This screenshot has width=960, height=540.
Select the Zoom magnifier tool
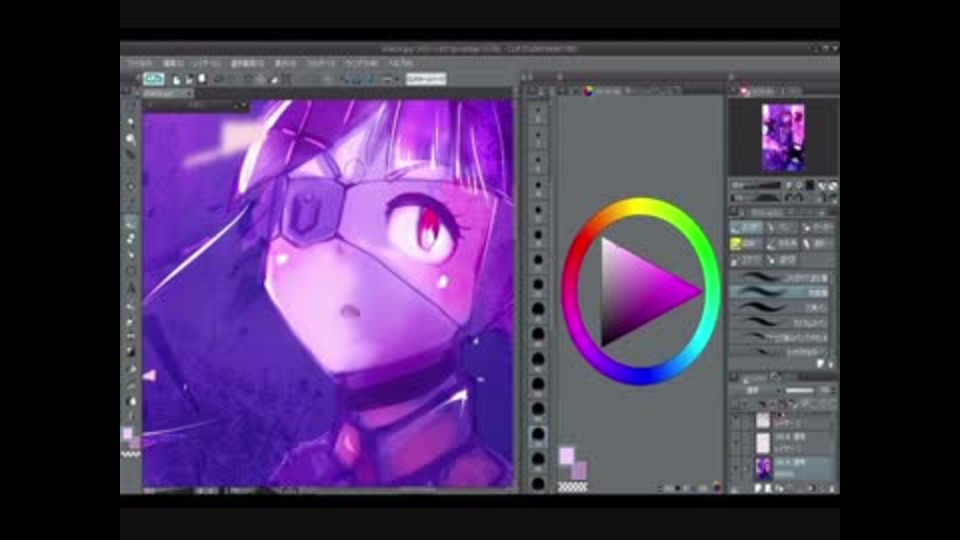130,140
